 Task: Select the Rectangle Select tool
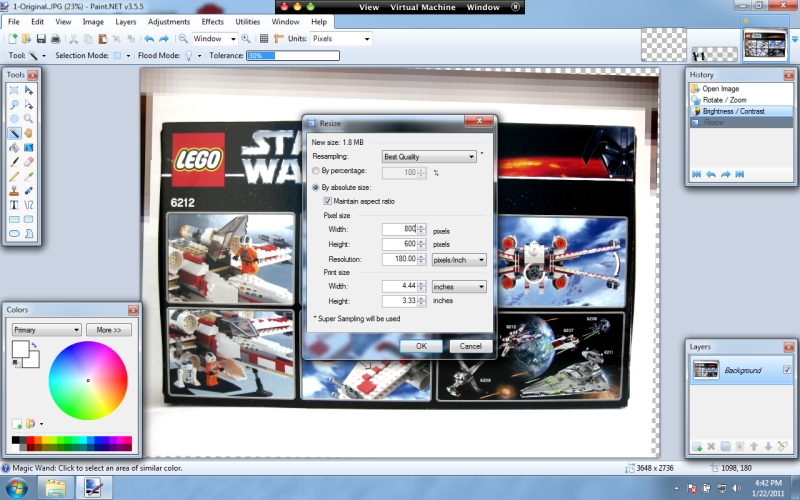tap(14, 90)
